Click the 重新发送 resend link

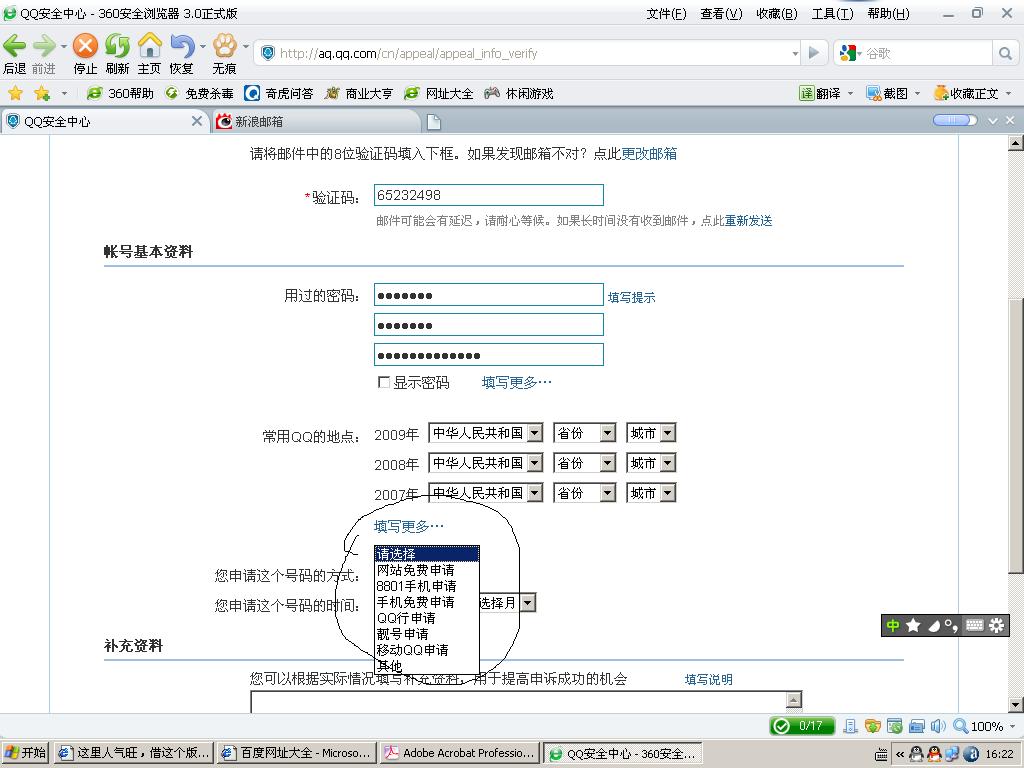coord(748,221)
